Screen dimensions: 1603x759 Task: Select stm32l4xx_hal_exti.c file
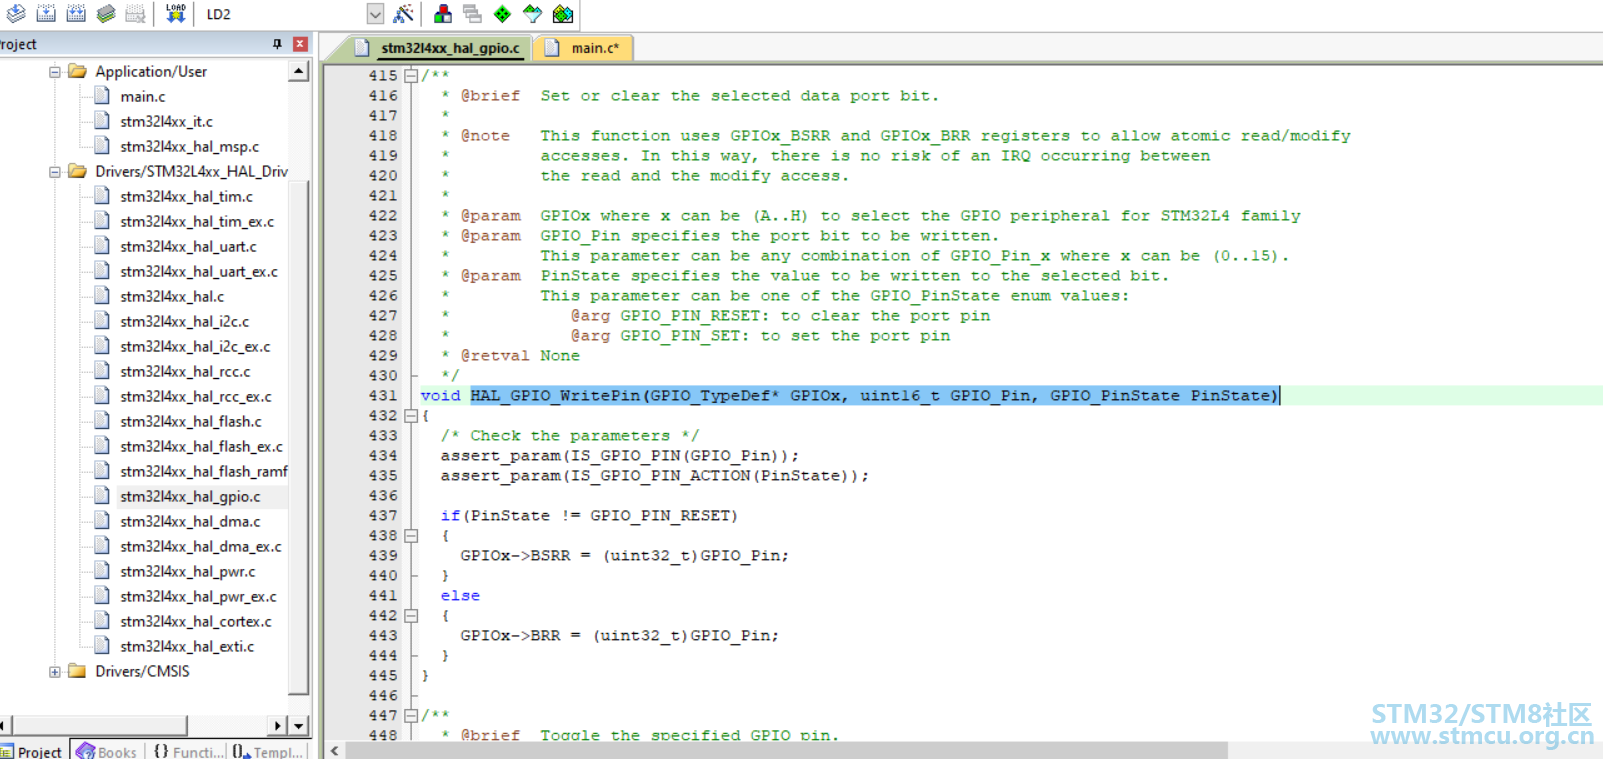[187, 647]
